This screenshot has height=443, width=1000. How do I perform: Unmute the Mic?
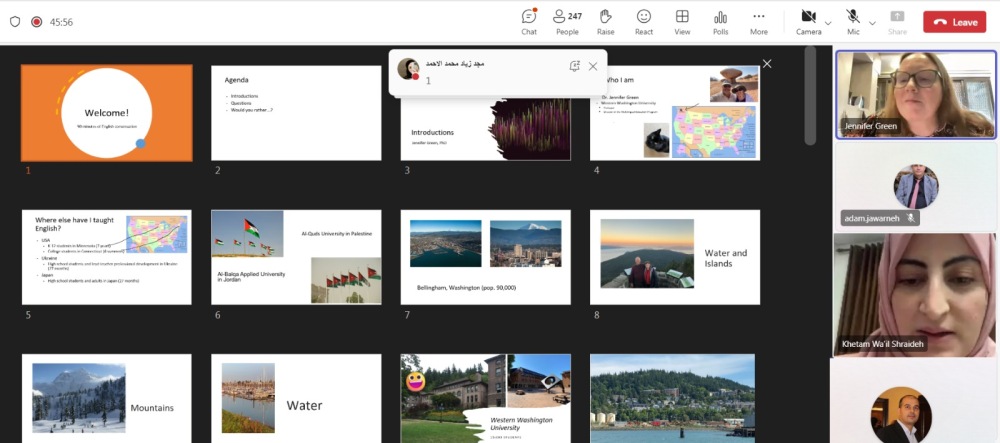[x=853, y=21]
